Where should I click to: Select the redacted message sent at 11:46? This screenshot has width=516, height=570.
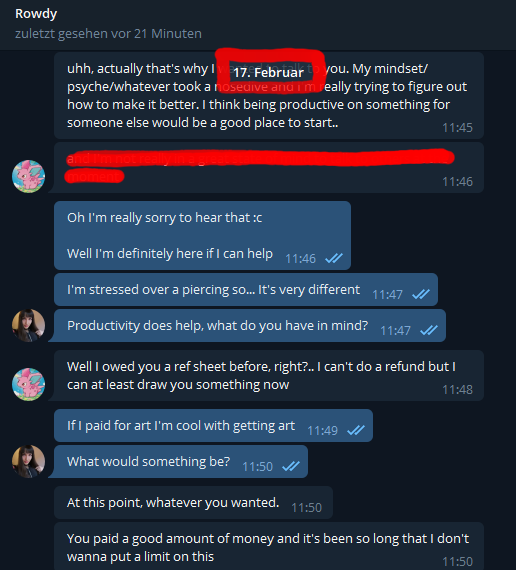pos(269,168)
